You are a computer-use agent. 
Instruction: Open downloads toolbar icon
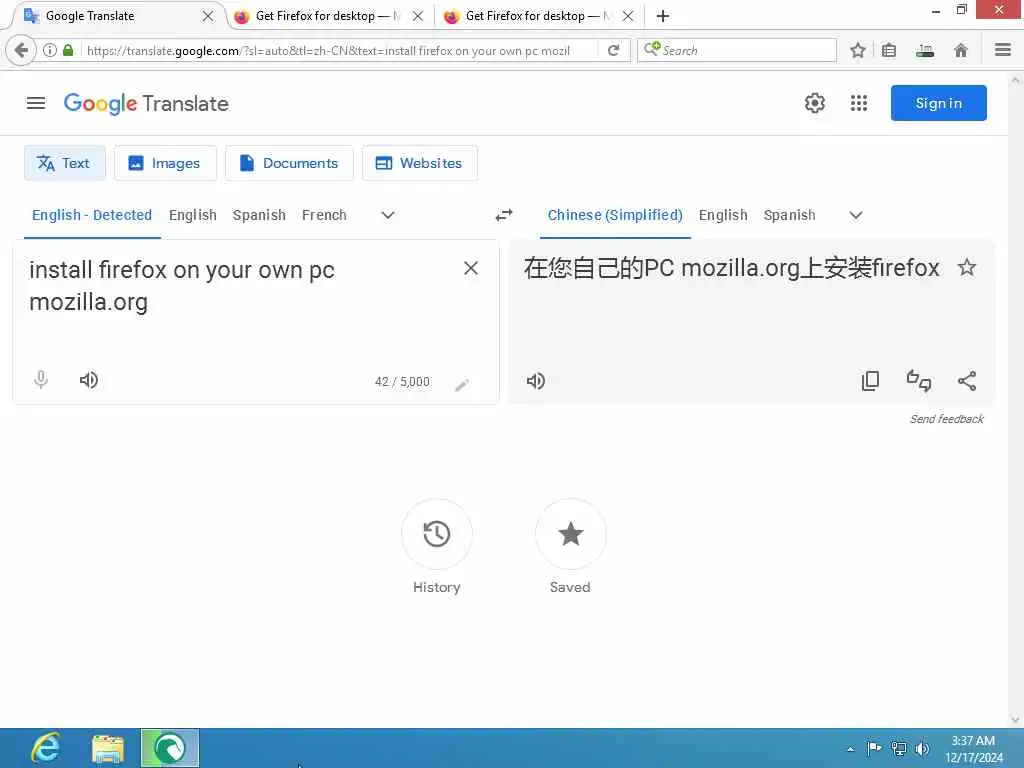tap(925, 50)
